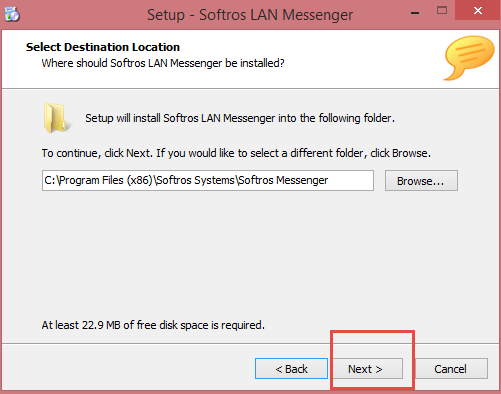Image resolution: width=501 pixels, height=394 pixels.
Task: Minimize the setup window
Action: coord(415,13)
